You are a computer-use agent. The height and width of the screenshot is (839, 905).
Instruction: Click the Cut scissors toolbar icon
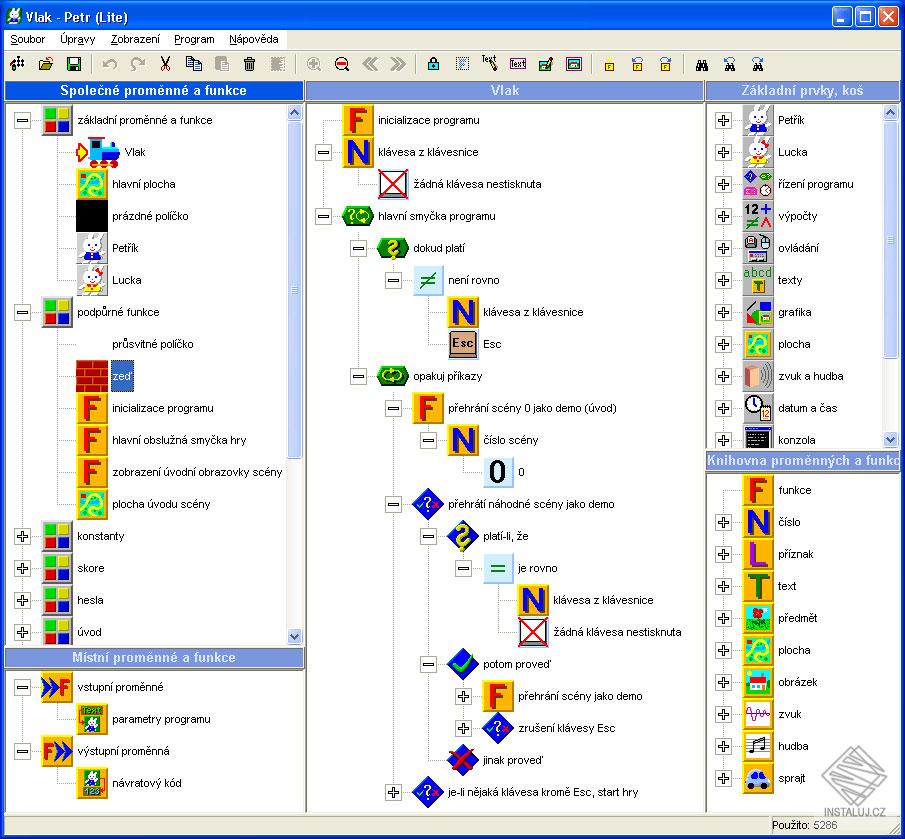[165, 64]
